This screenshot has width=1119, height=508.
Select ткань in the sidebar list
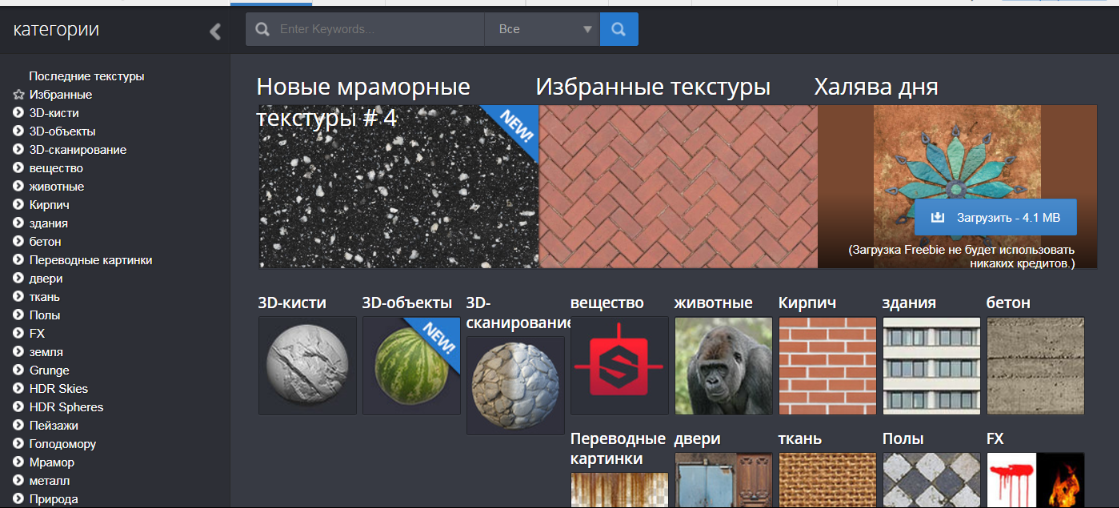44,297
